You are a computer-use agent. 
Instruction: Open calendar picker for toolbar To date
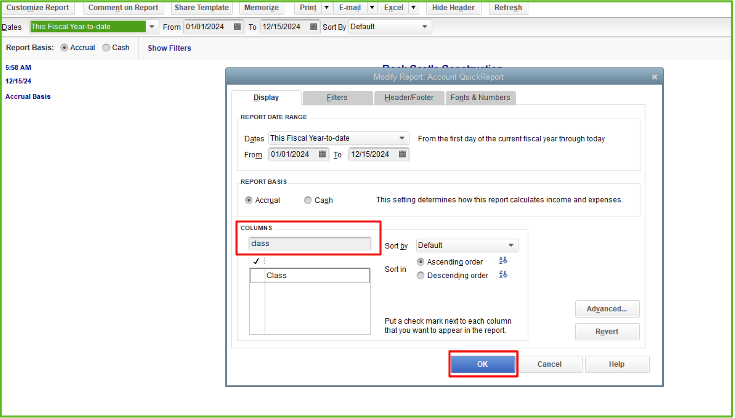[x=314, y=27]
